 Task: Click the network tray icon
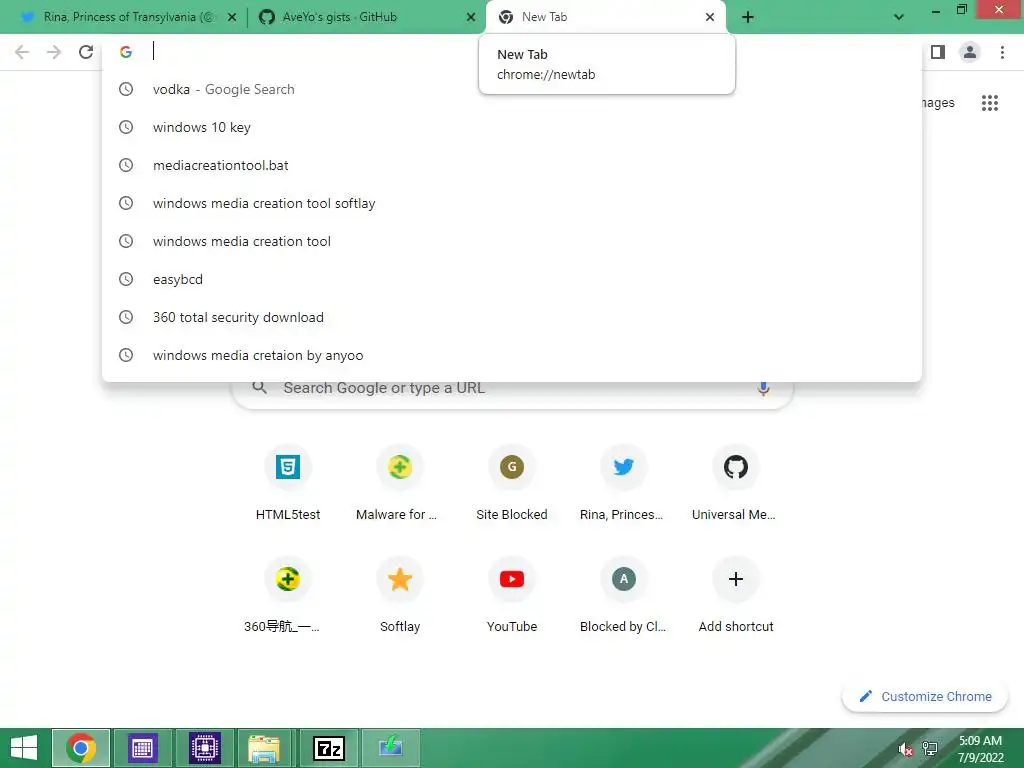point(930,748)
